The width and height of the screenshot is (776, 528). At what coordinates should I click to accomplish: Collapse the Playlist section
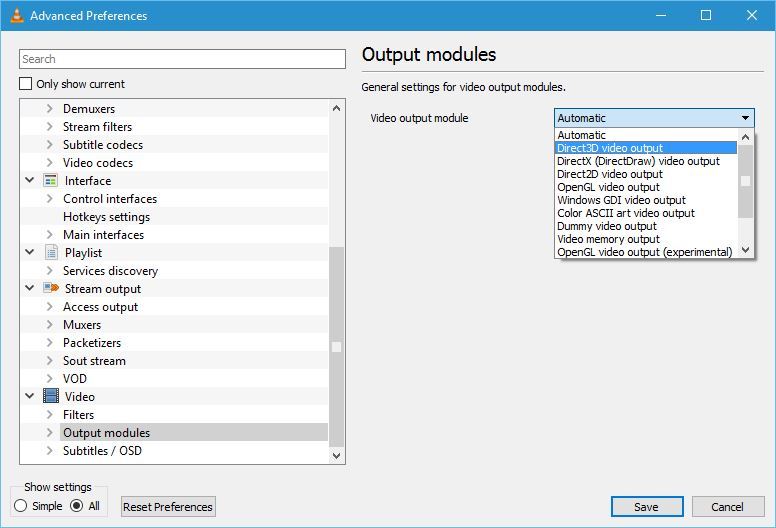pyautogui.click(x=30, y=252)
